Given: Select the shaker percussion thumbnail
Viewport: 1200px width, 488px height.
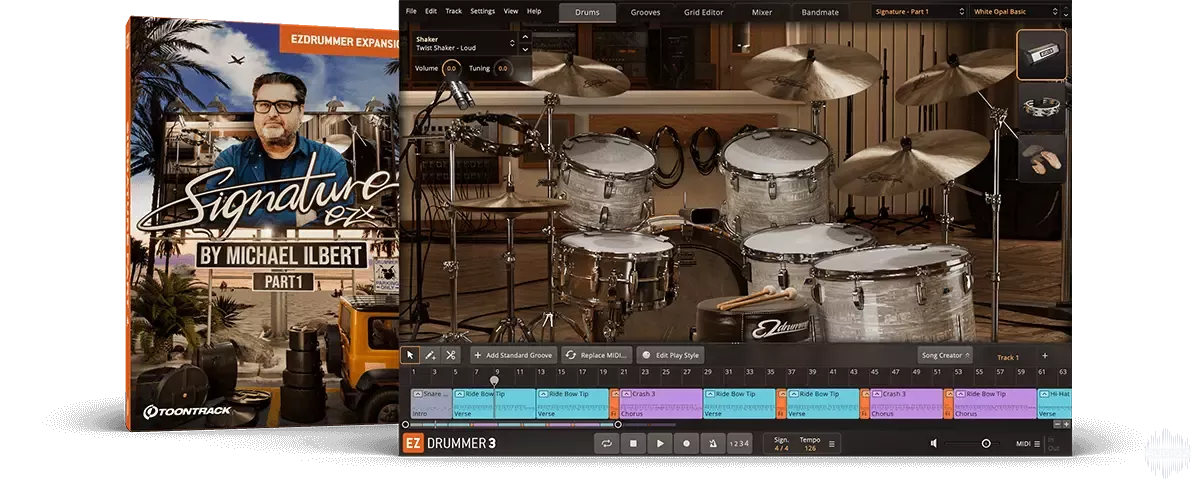Looking at the screenshot, I should (x=1042, y=55).
